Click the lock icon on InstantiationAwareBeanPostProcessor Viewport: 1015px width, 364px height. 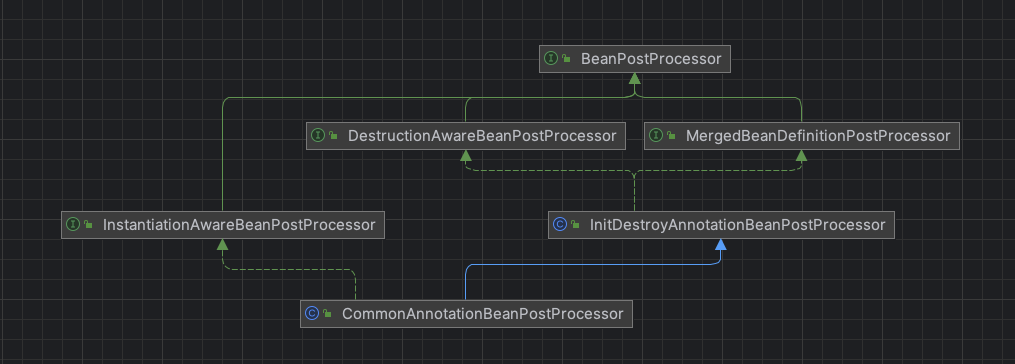point(88,224)
